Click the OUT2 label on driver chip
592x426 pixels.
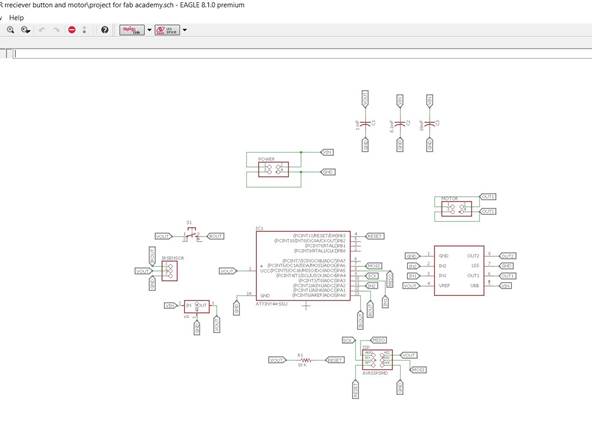(507, 256)
